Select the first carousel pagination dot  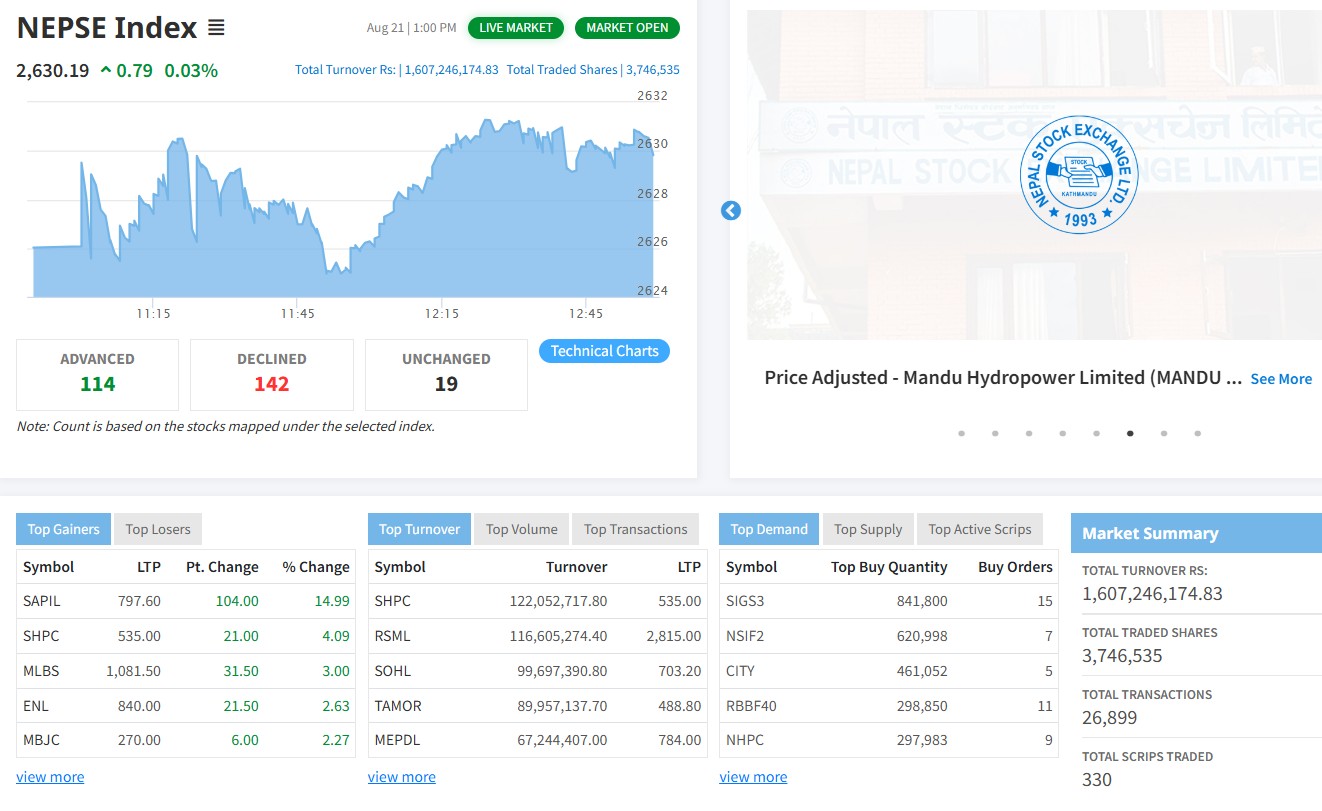click(x=962, y=433)
